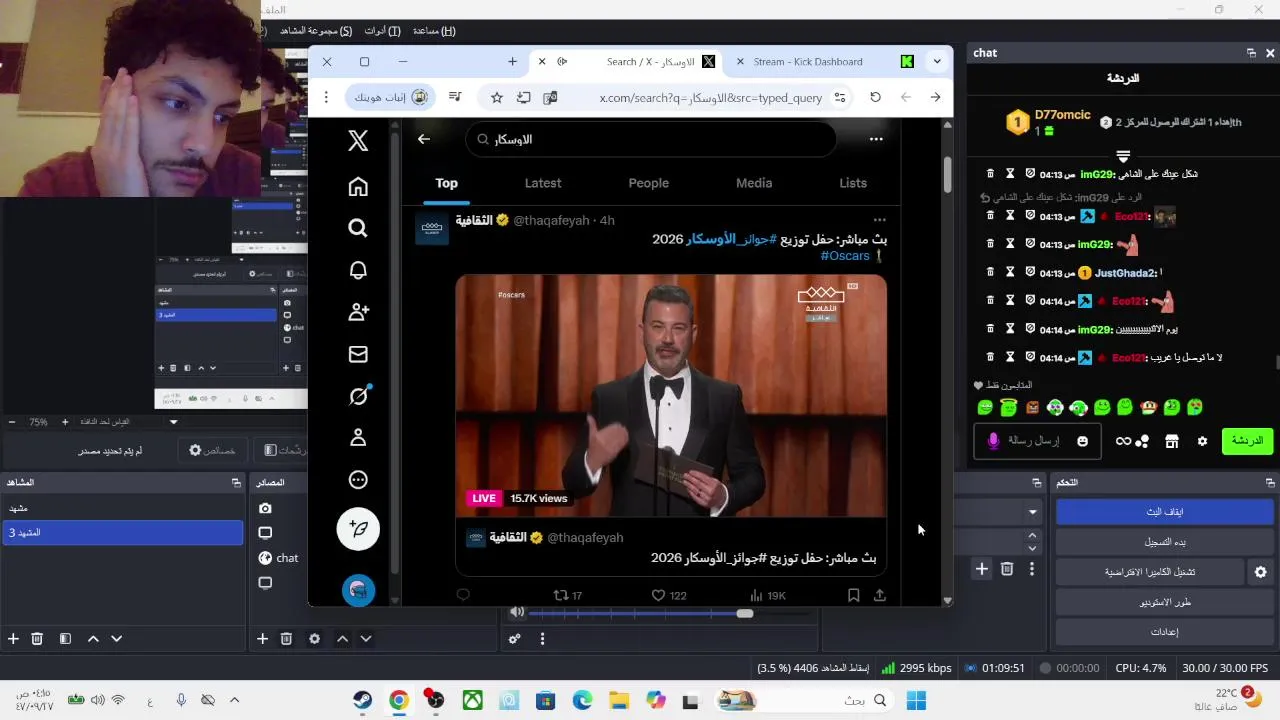This screenshot has height=720, width=1280.
Task: Share the Oscars live tweet
Action: [x=880, y=595]
